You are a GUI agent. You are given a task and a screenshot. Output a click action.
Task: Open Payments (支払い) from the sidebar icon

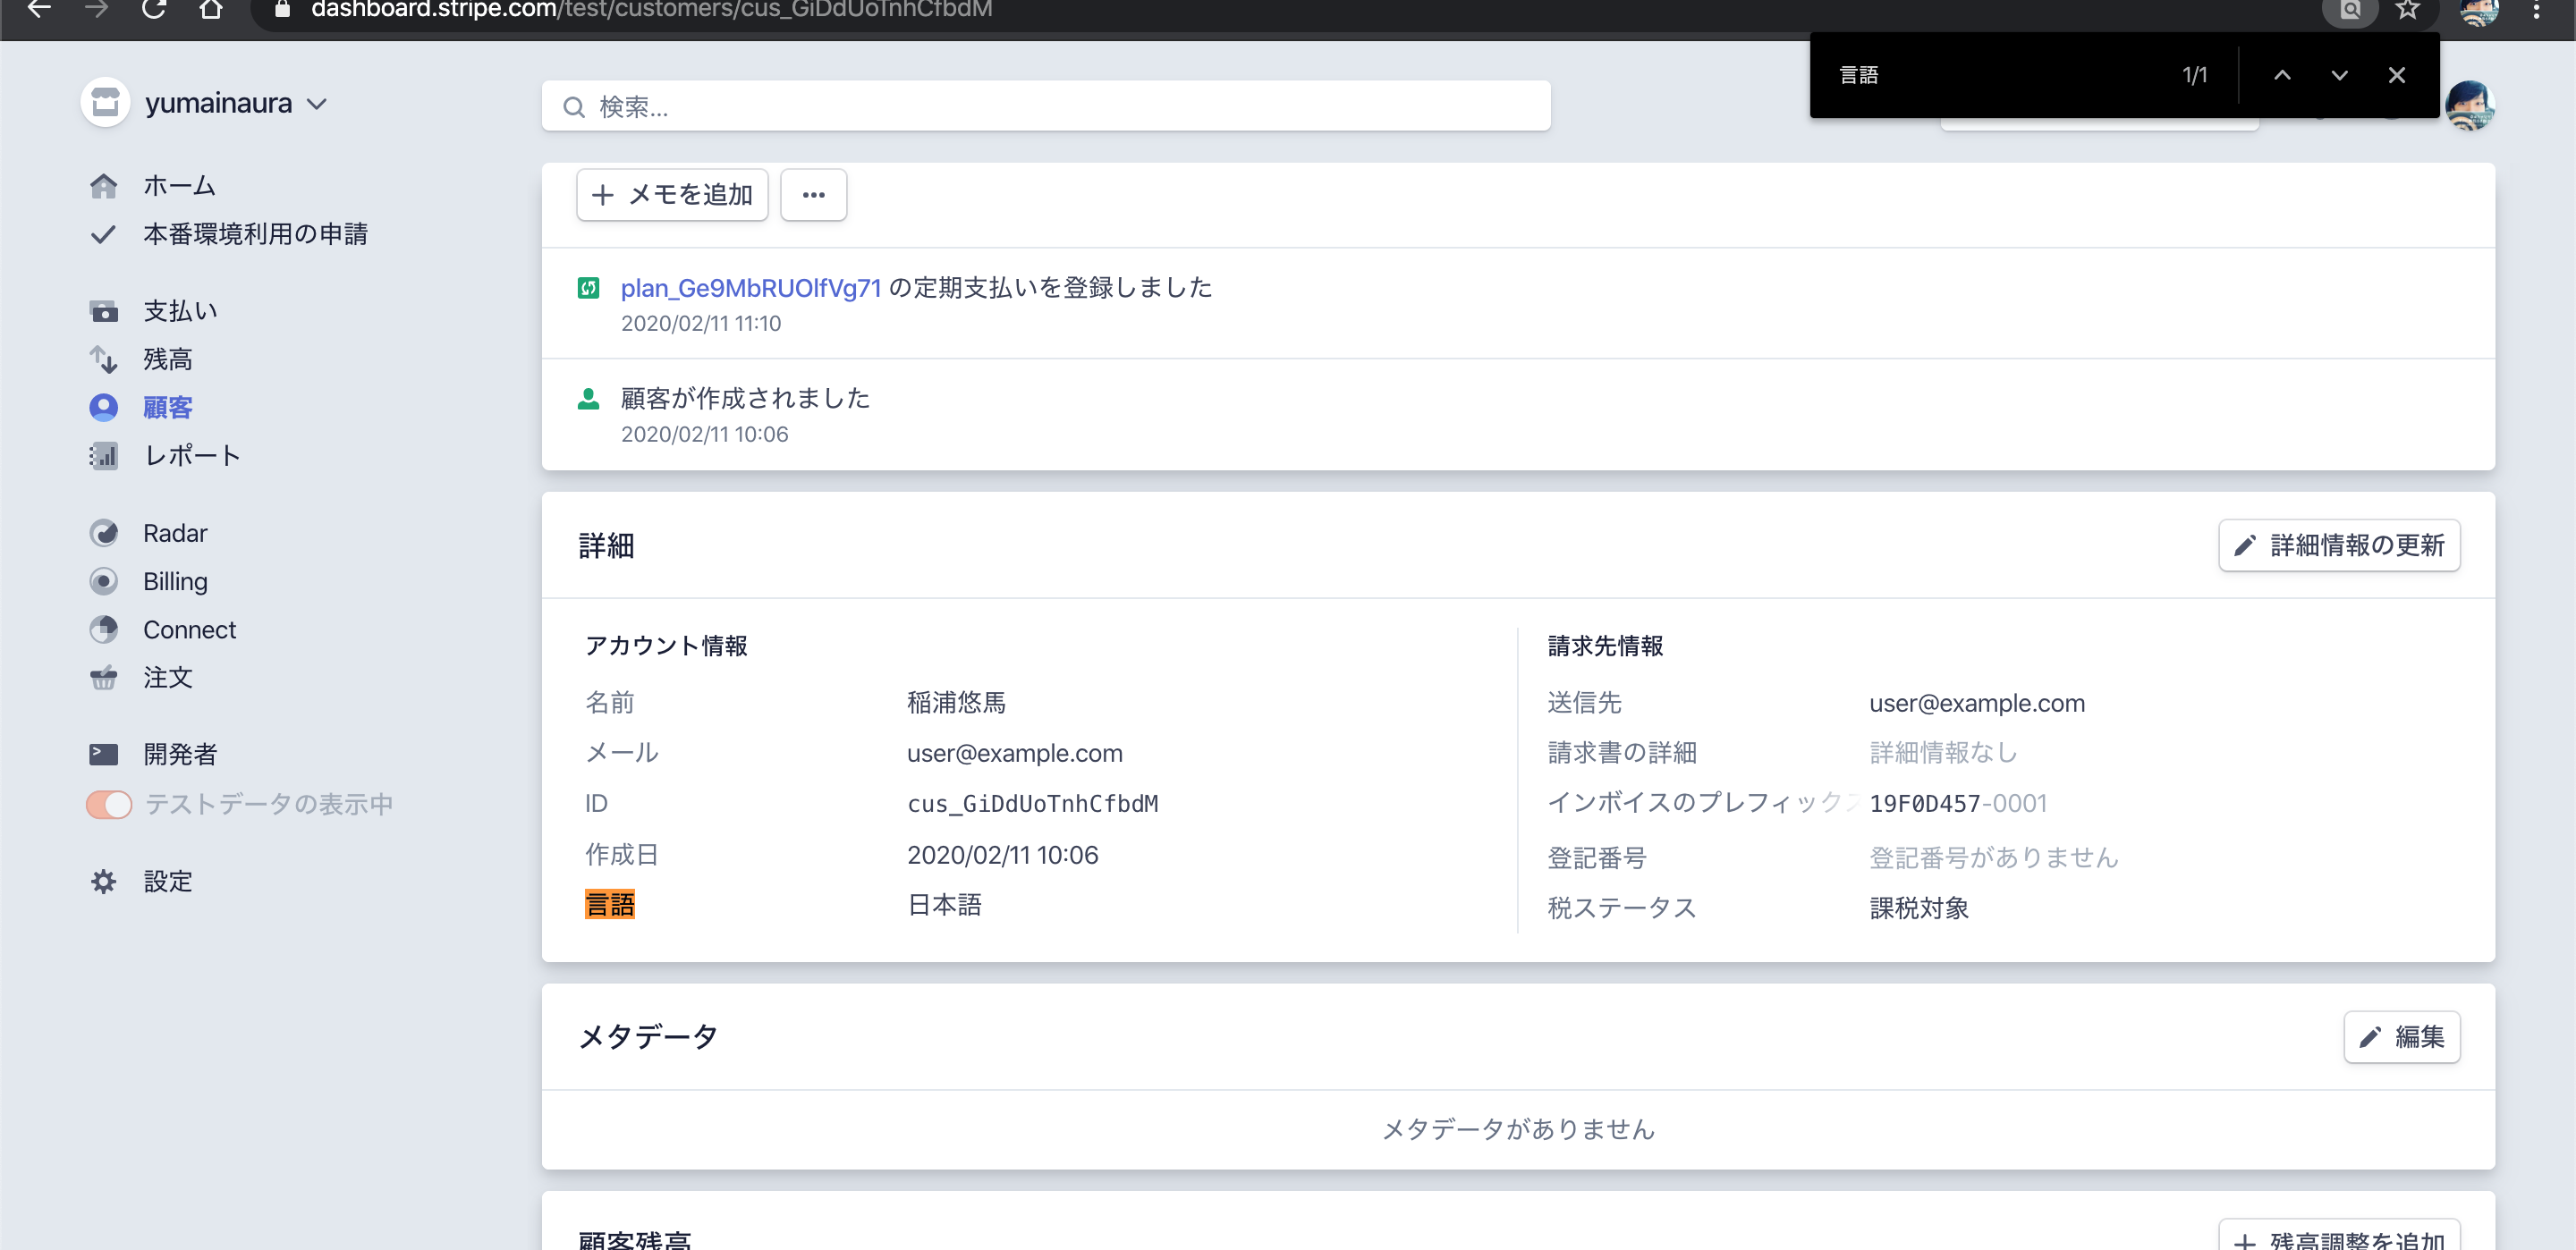(103, 312)
